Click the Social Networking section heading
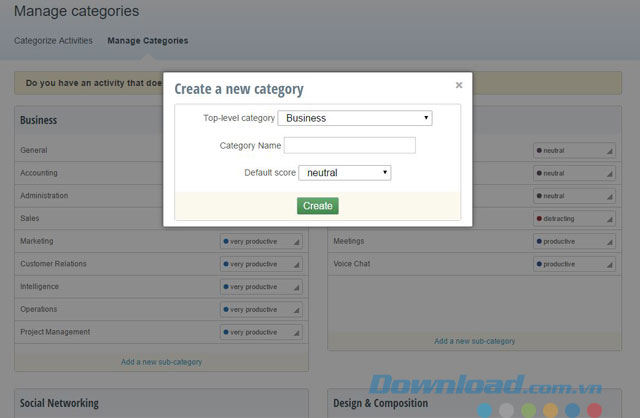This screenshot has width=640, height=418. [x=59, y=403]
